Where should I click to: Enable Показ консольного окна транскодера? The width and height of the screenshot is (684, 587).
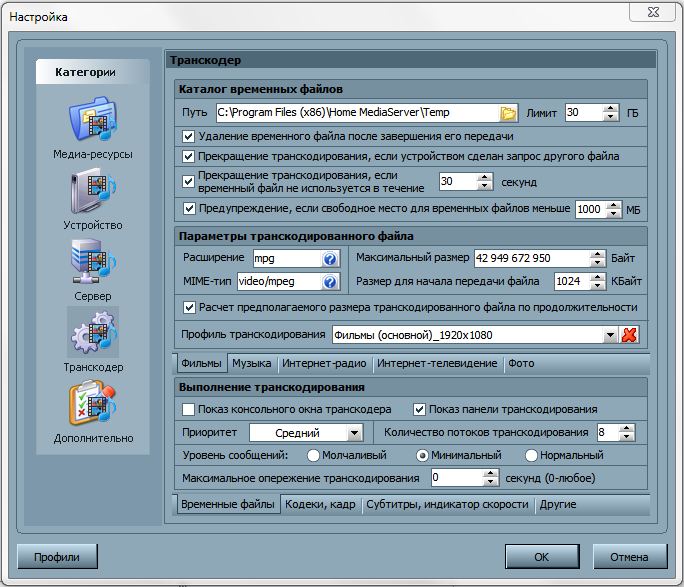[189, 409]
